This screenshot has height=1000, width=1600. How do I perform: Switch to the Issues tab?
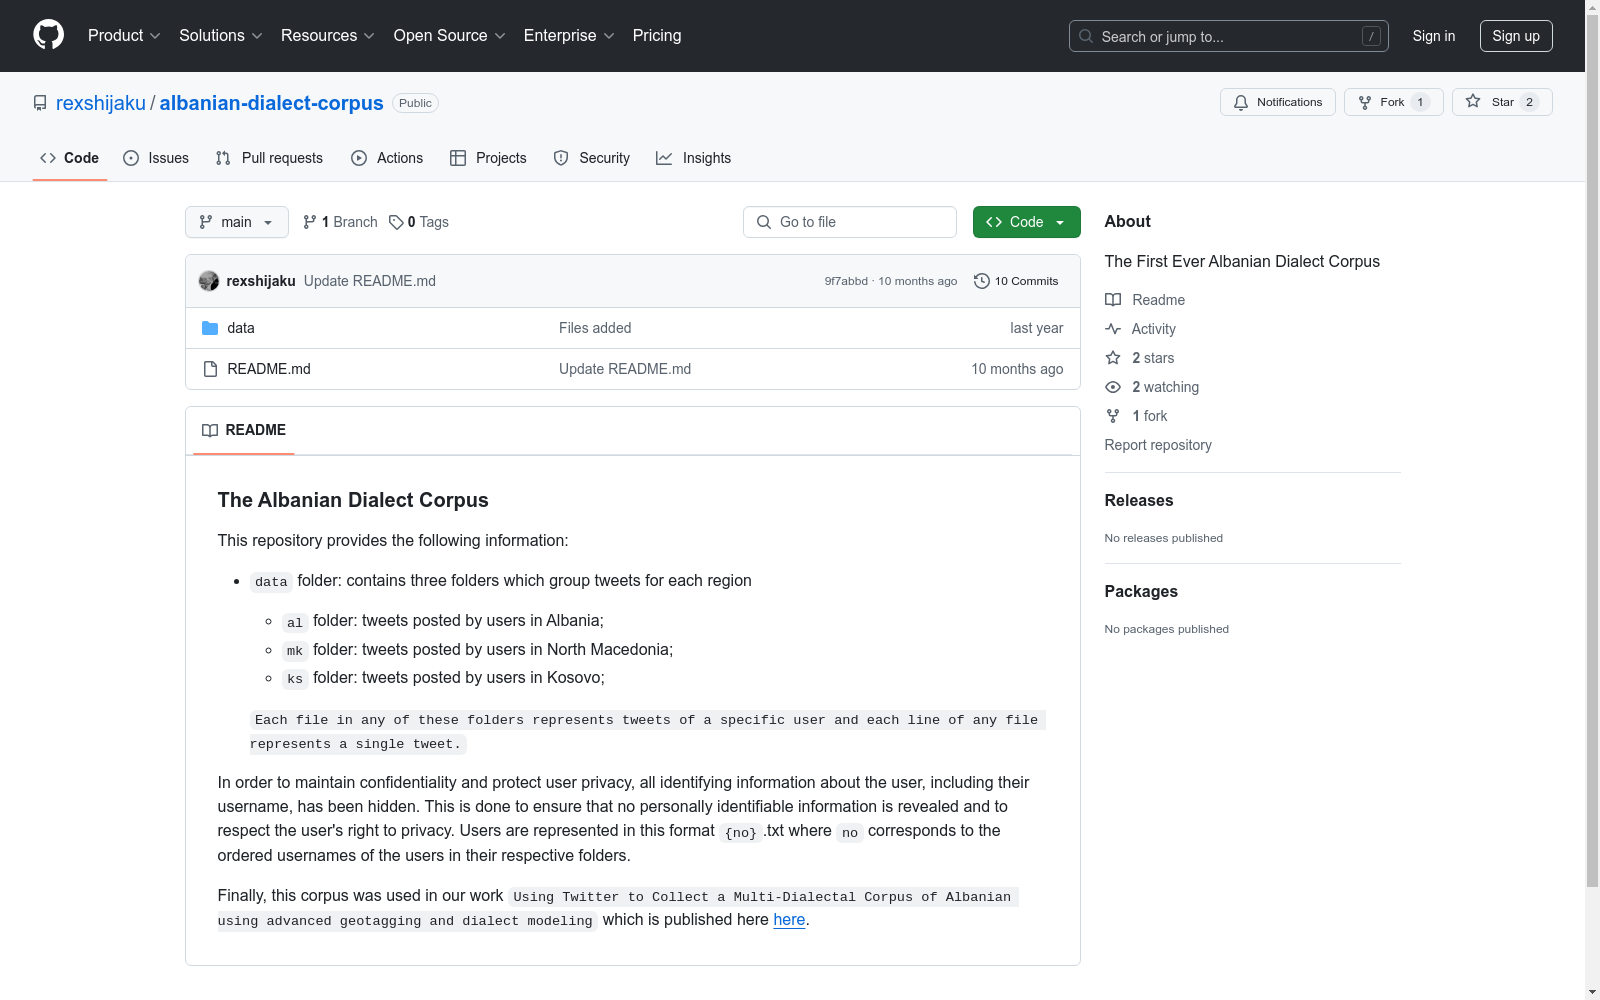[156, 158]
